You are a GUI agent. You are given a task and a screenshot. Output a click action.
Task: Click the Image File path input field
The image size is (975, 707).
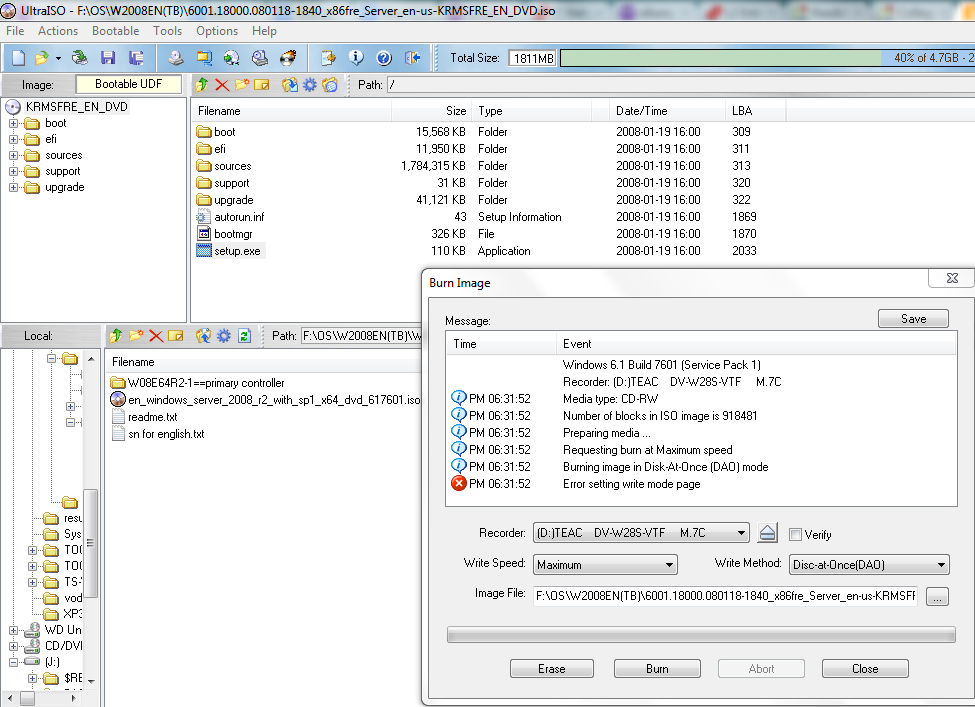(725, 596)
